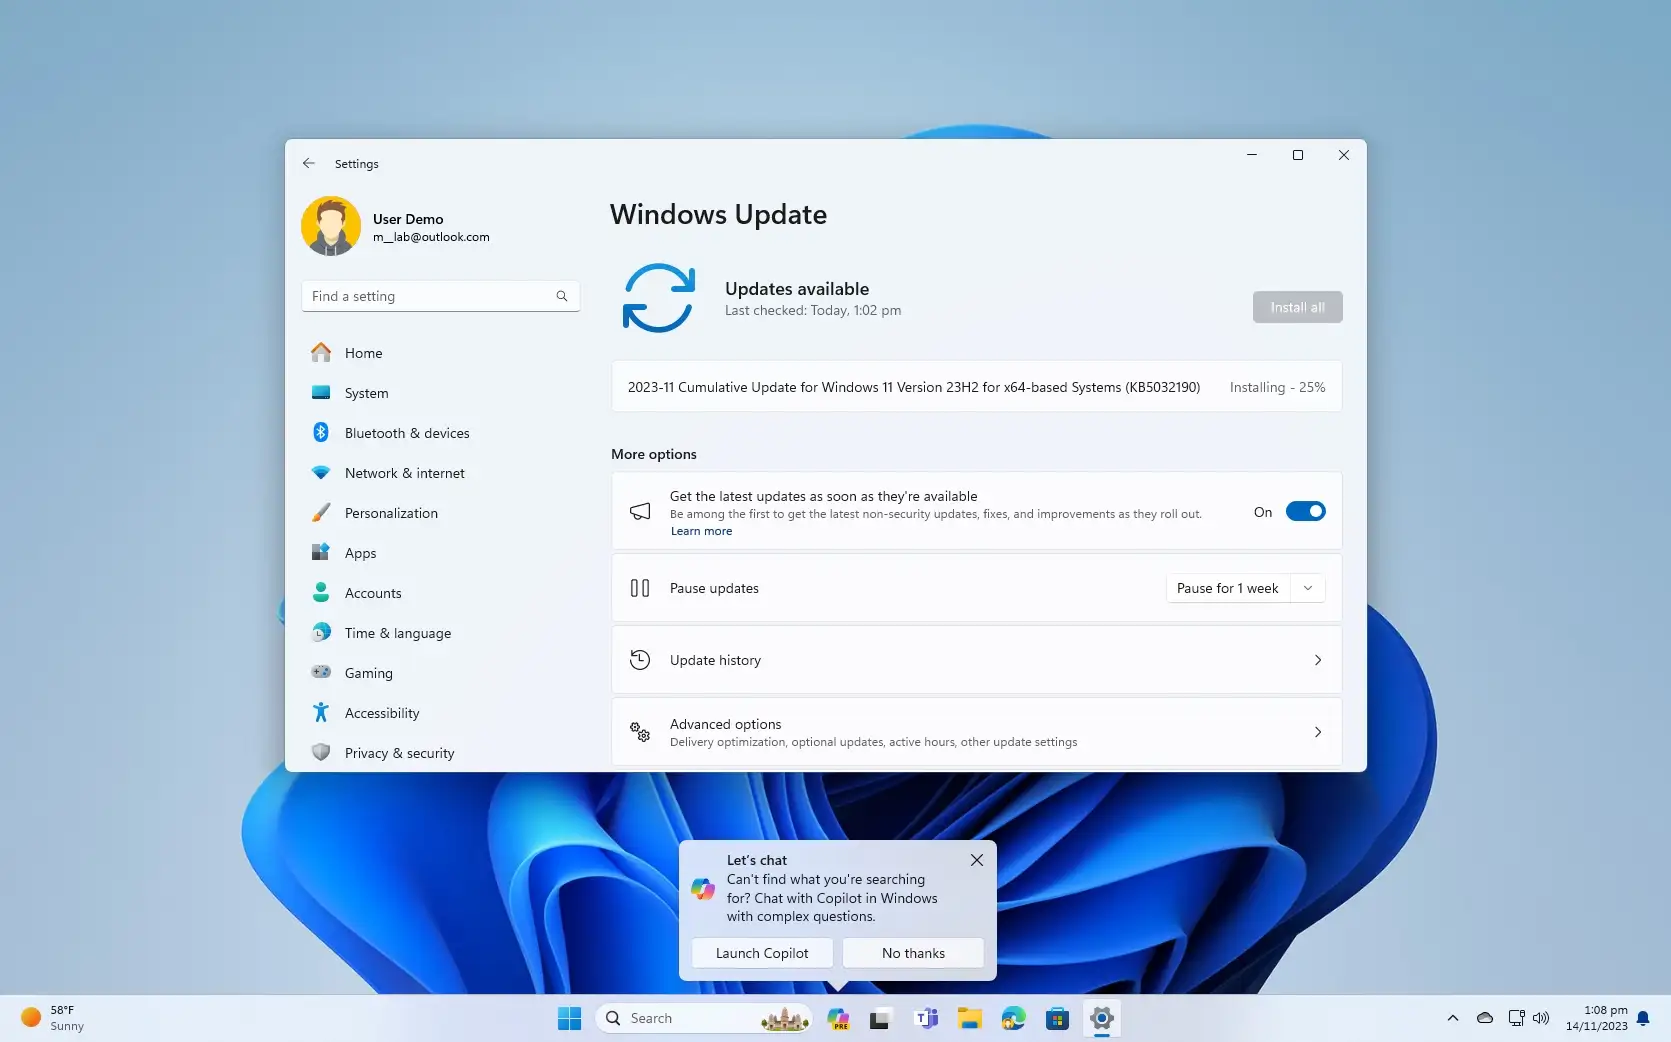Click the User Demo profile picture
The width and height of the screenshot is (1671, 1042).
coord(330,226)
